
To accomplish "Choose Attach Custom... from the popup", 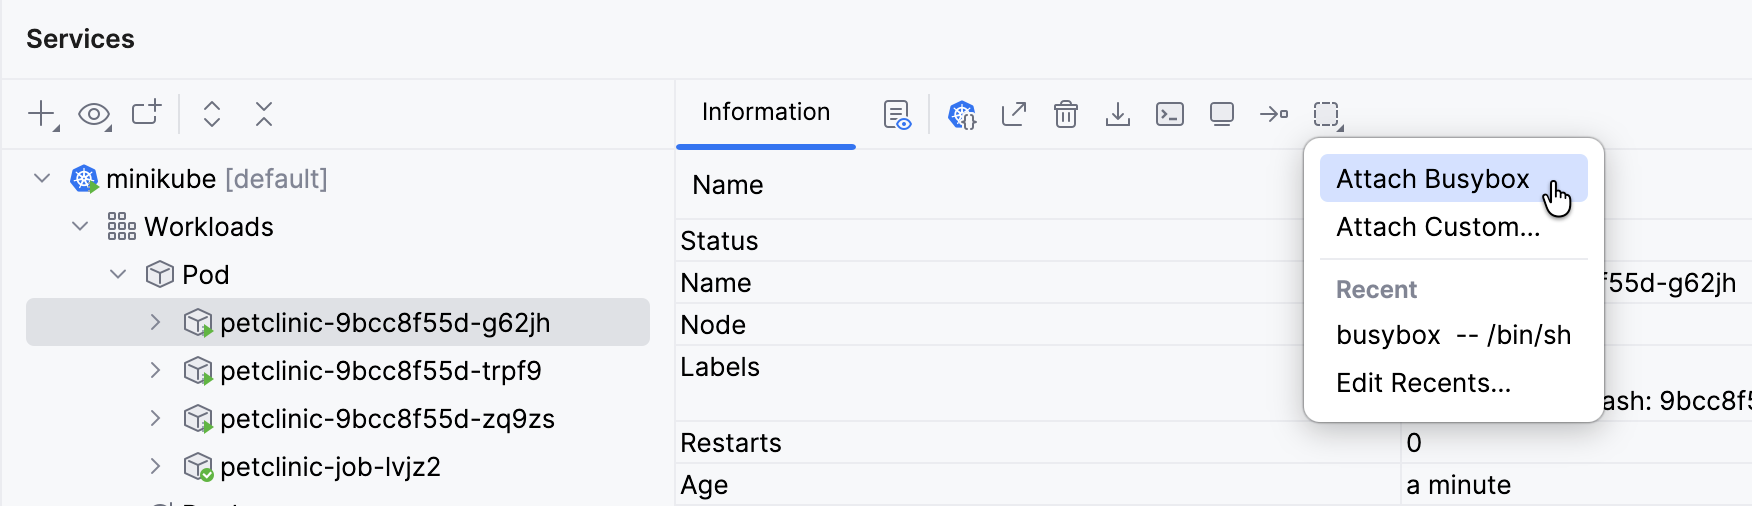I will (1453, 227).
